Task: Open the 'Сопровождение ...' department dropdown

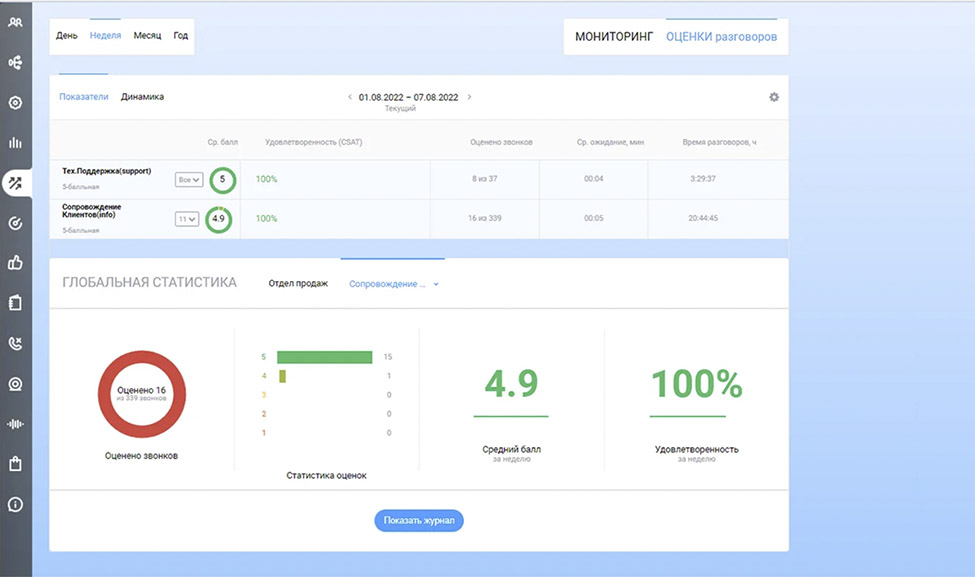Action: (x=394, y=284)
